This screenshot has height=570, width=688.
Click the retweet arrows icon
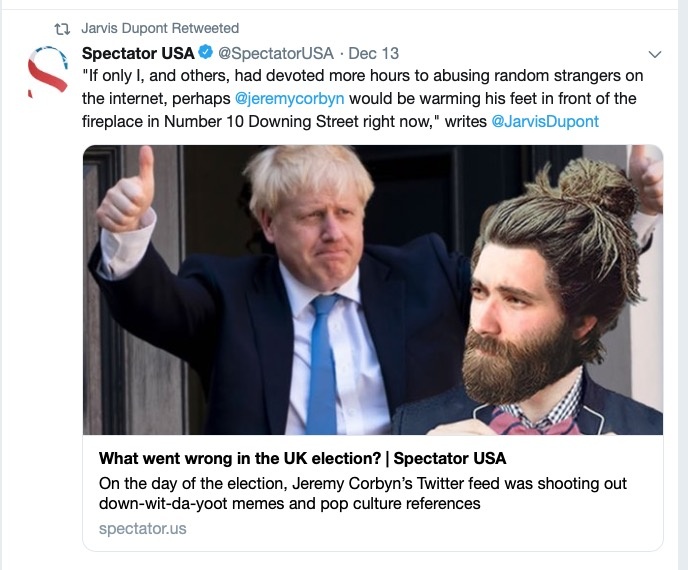point(62,29)
